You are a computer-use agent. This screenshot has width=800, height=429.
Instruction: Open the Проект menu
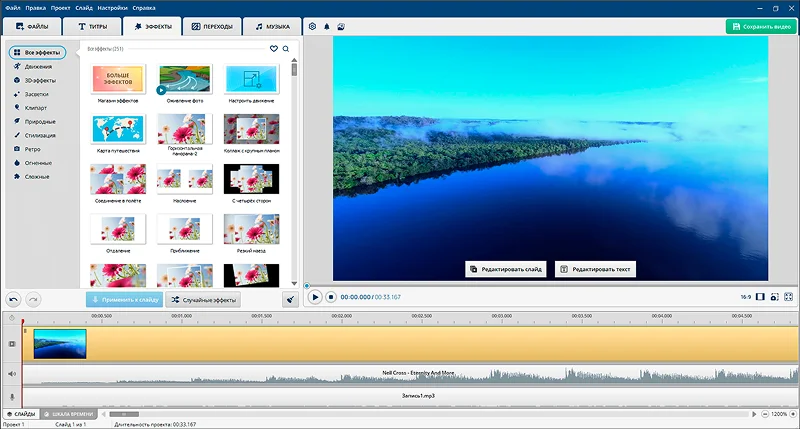click(x=60, y=8)
